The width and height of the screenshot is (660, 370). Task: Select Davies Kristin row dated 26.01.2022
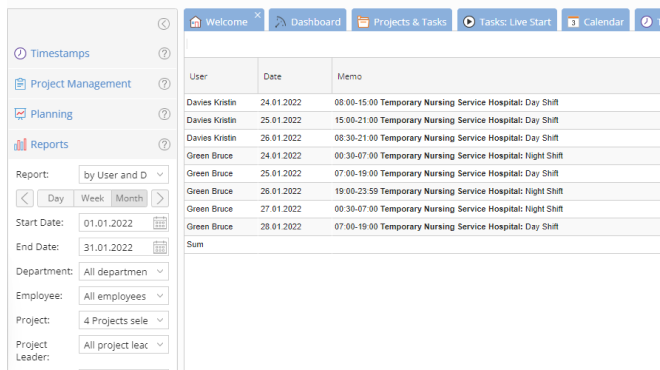click(422, 138)
